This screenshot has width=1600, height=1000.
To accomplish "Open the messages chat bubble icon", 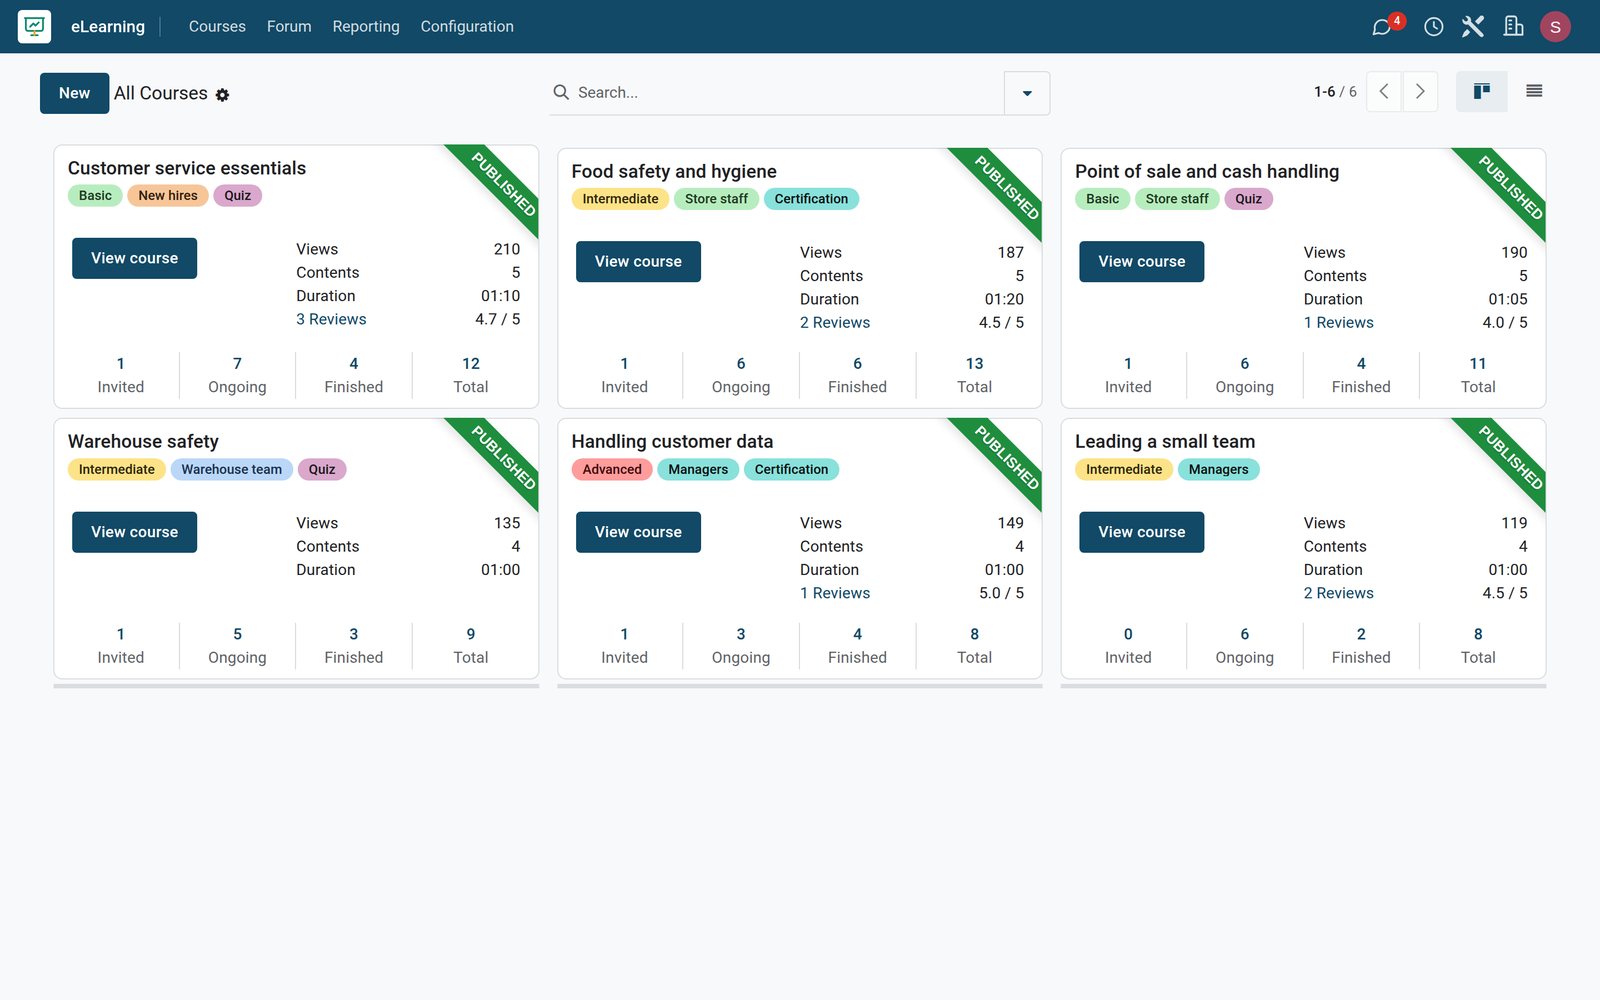I will (1382, 27).
